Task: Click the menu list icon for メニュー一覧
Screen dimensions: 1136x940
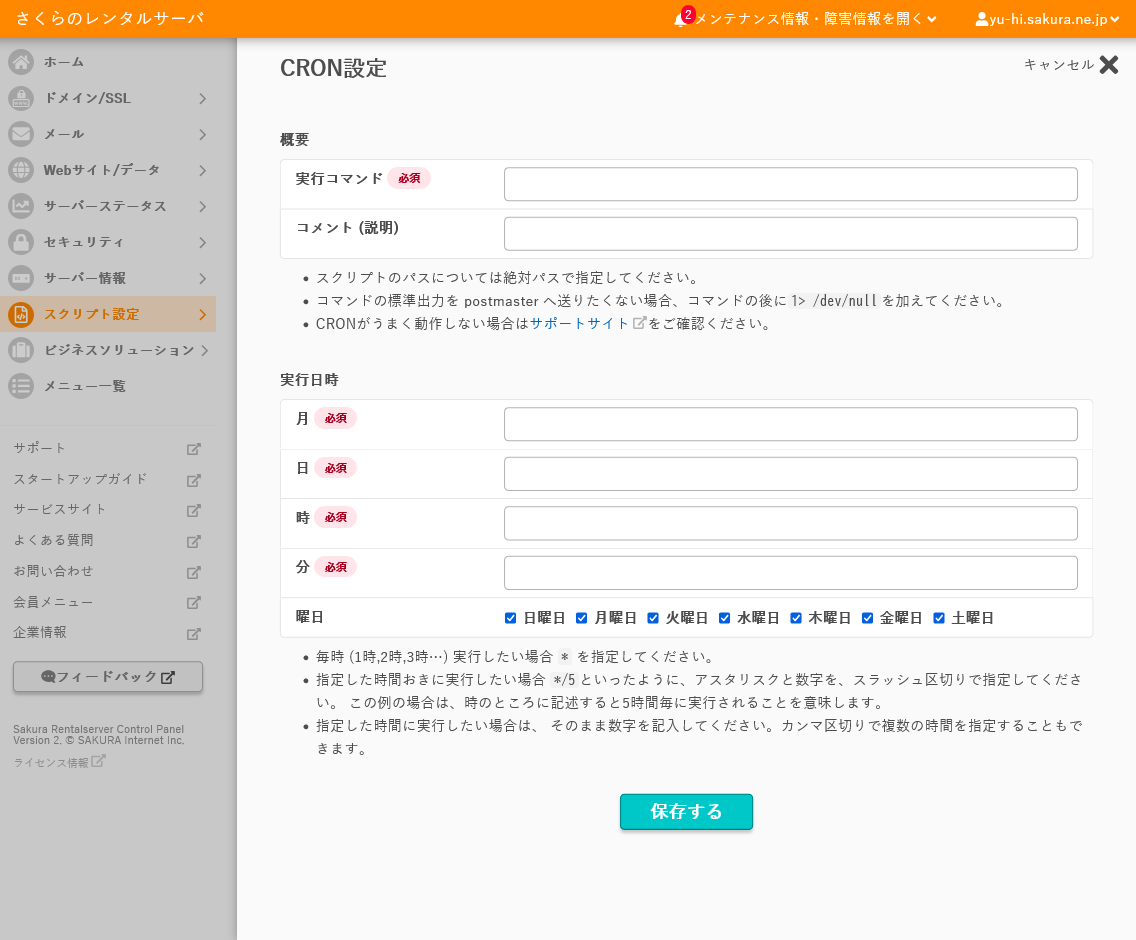Action: tap(21, 386)
